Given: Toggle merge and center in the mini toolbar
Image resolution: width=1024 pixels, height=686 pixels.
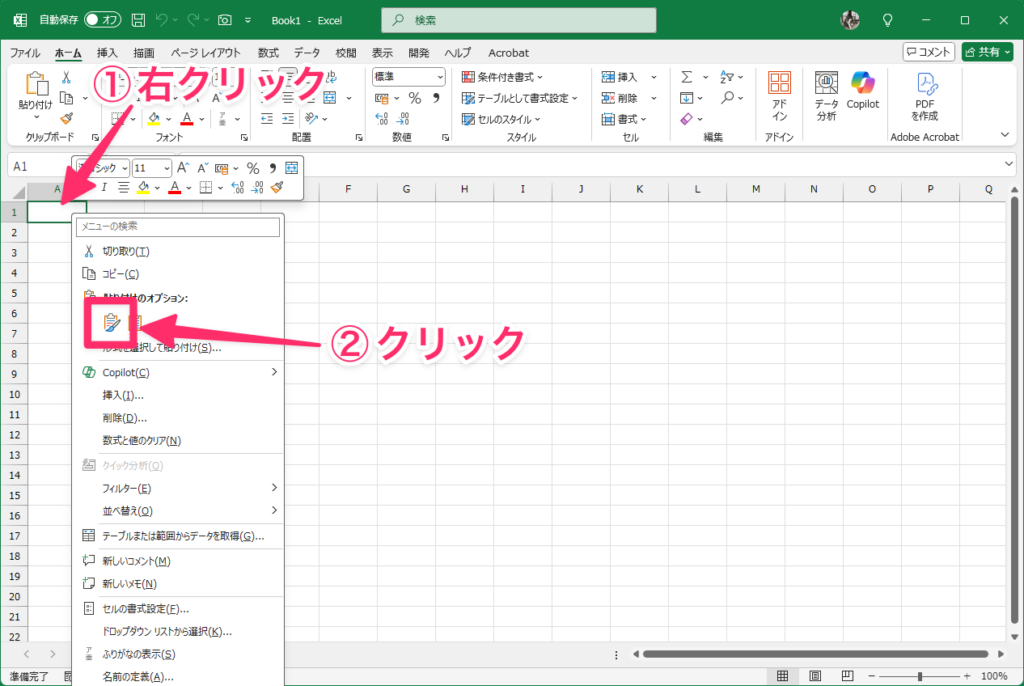Looking at the screenshot, I should (291, 168).
